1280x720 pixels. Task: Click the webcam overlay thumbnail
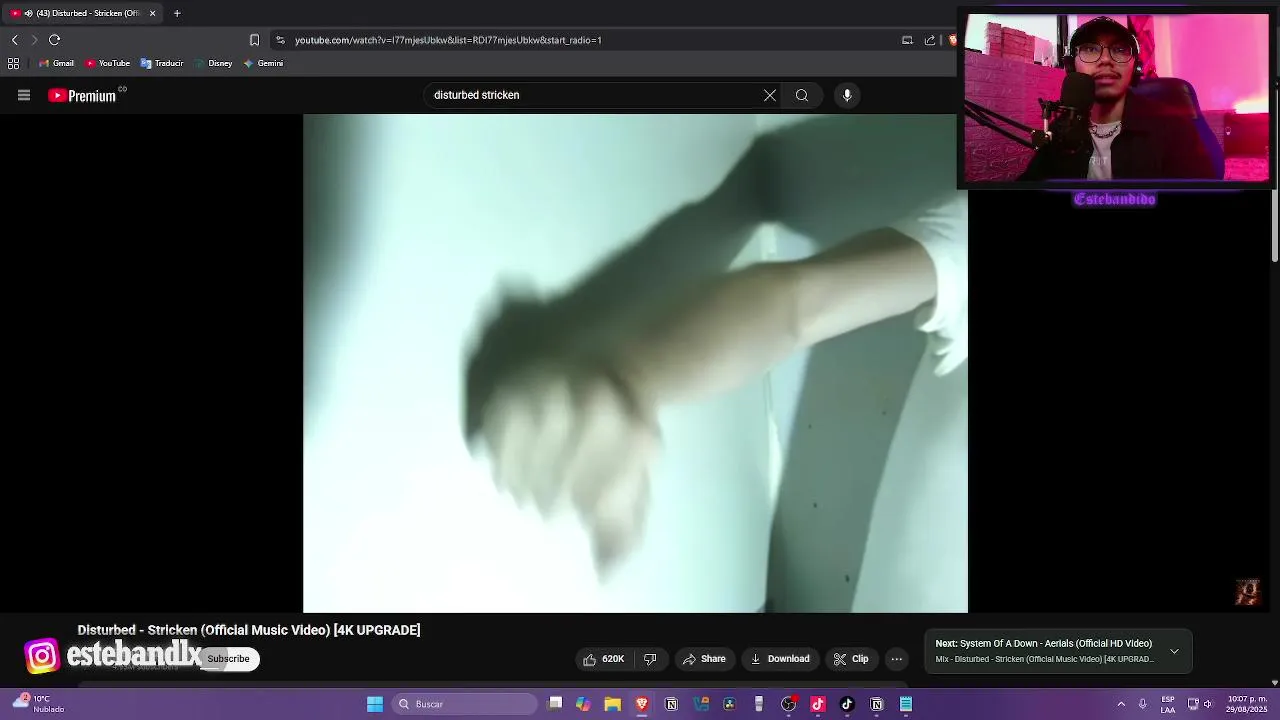point(1117,97)
